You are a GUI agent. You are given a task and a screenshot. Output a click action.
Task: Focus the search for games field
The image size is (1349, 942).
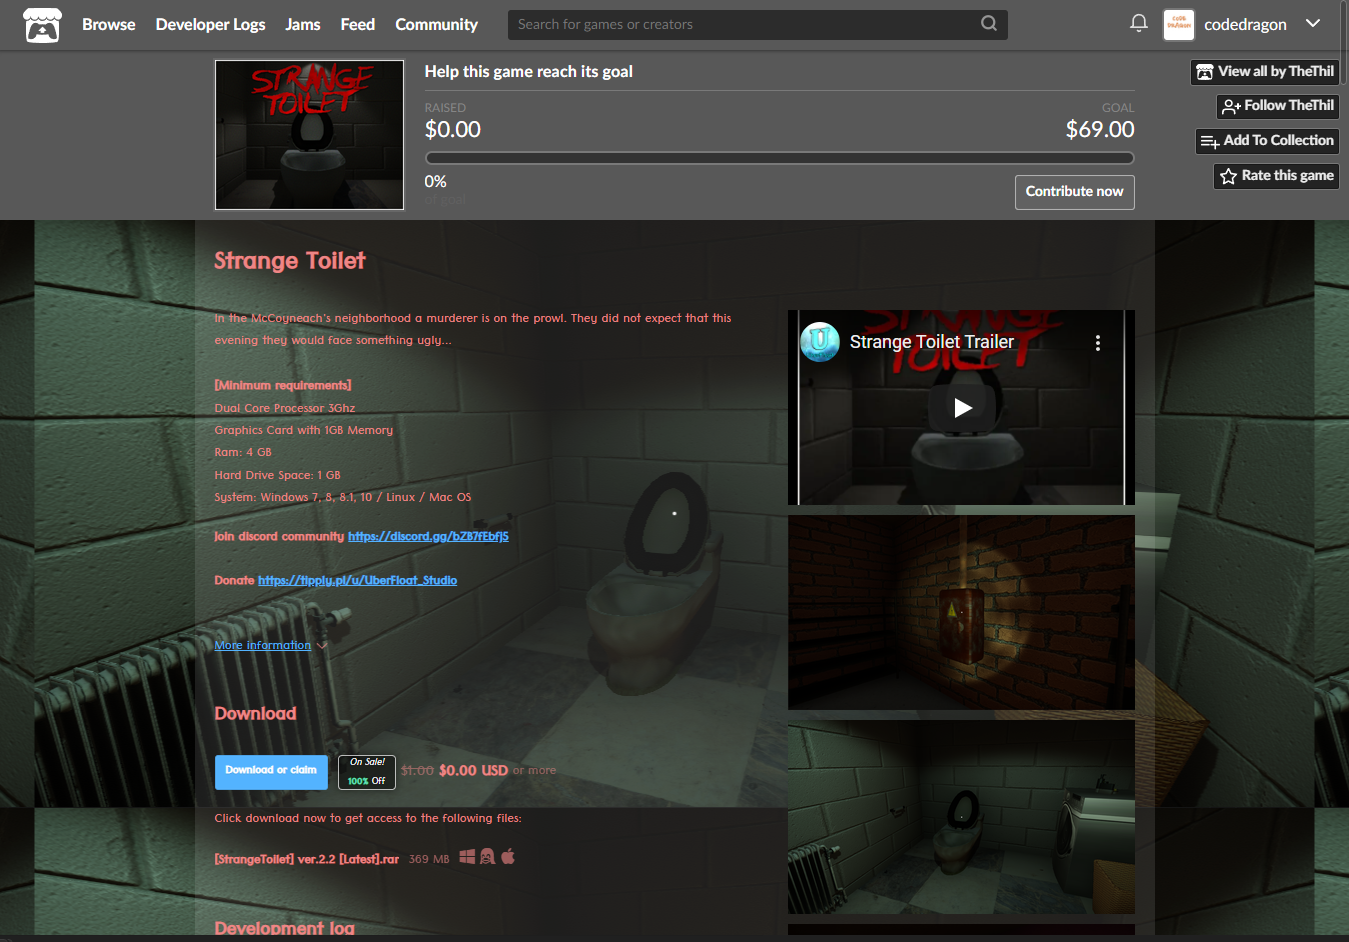[742, 24]
